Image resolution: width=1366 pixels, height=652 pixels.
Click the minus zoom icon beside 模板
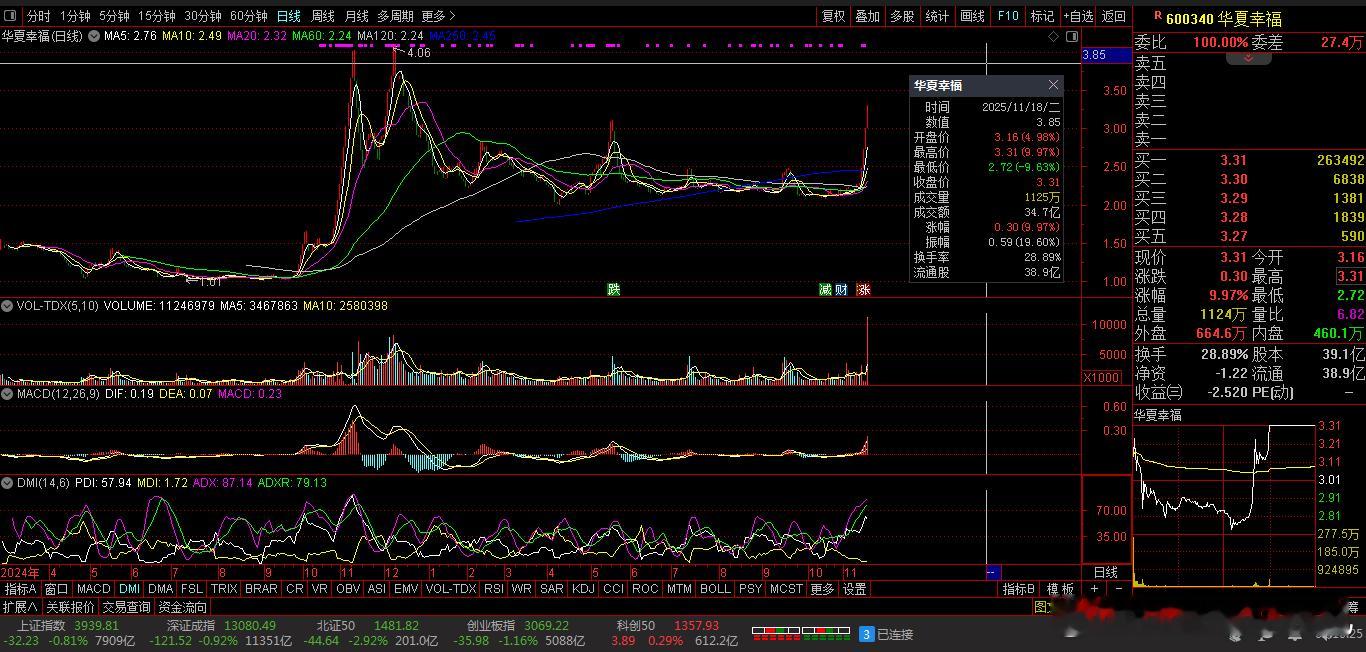click(1118, 589)
